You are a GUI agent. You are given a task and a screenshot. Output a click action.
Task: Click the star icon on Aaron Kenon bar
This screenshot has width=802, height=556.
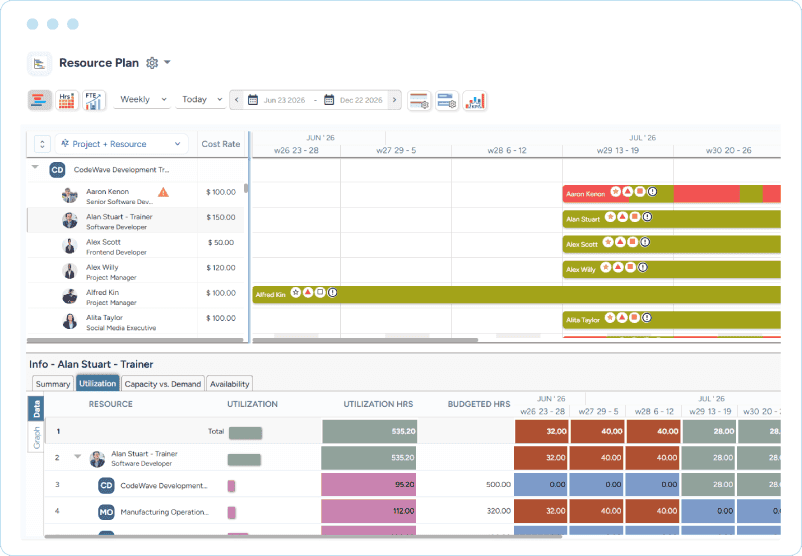click(x=615, y=191)
